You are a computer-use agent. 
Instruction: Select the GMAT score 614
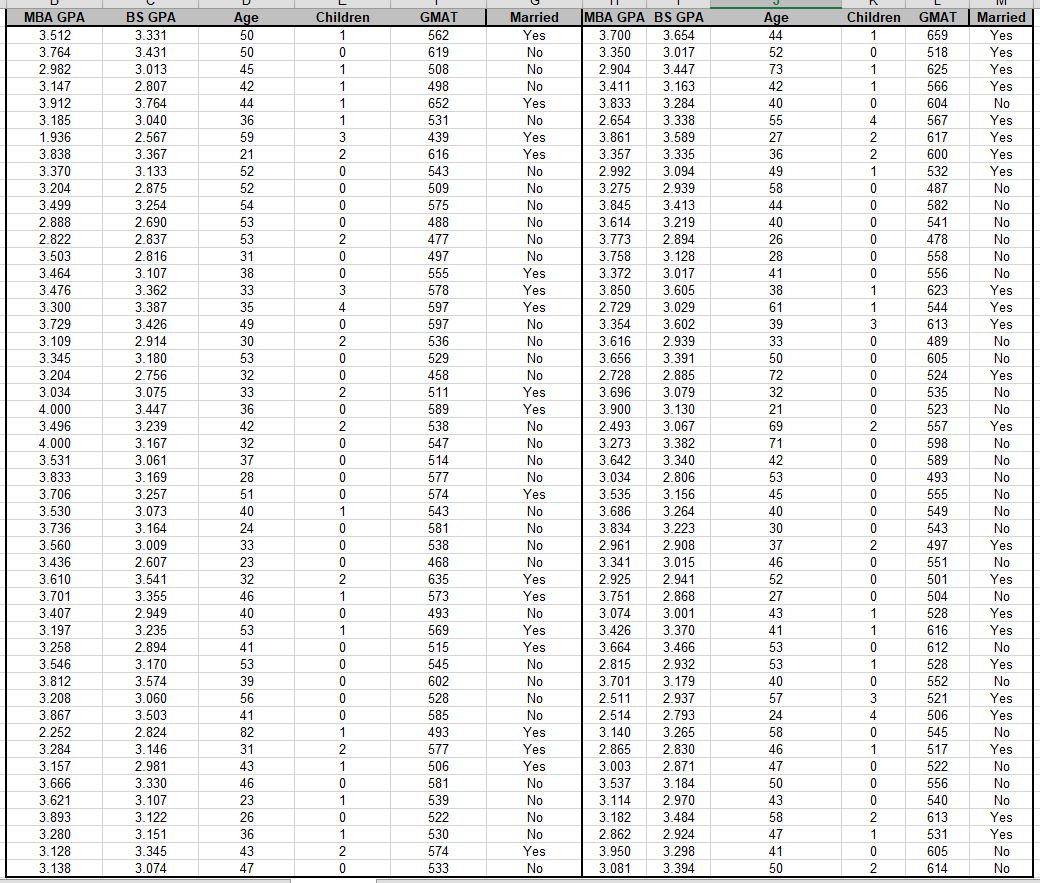937,868
